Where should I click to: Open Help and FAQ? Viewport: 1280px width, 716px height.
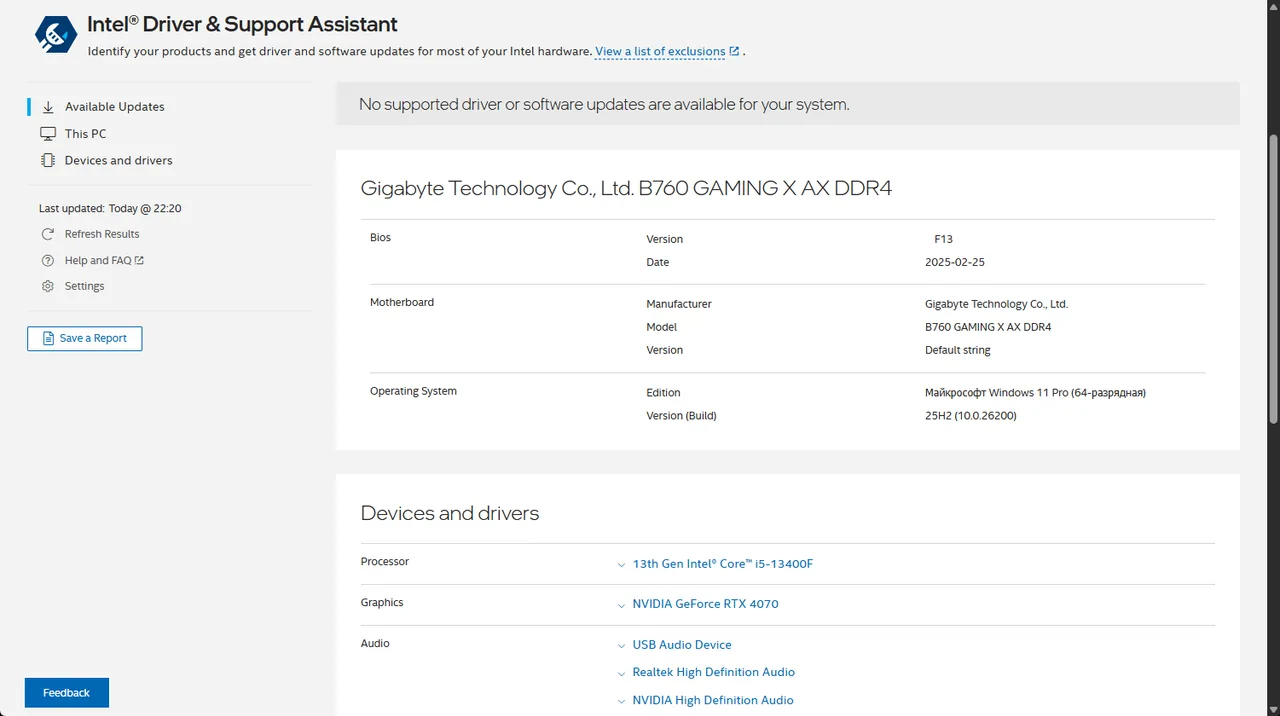point(98,260)
